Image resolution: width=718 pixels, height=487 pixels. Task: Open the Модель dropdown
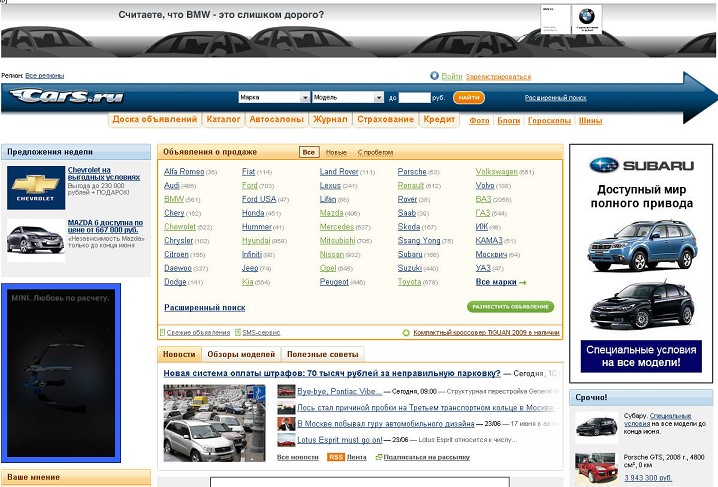(348, 97)
